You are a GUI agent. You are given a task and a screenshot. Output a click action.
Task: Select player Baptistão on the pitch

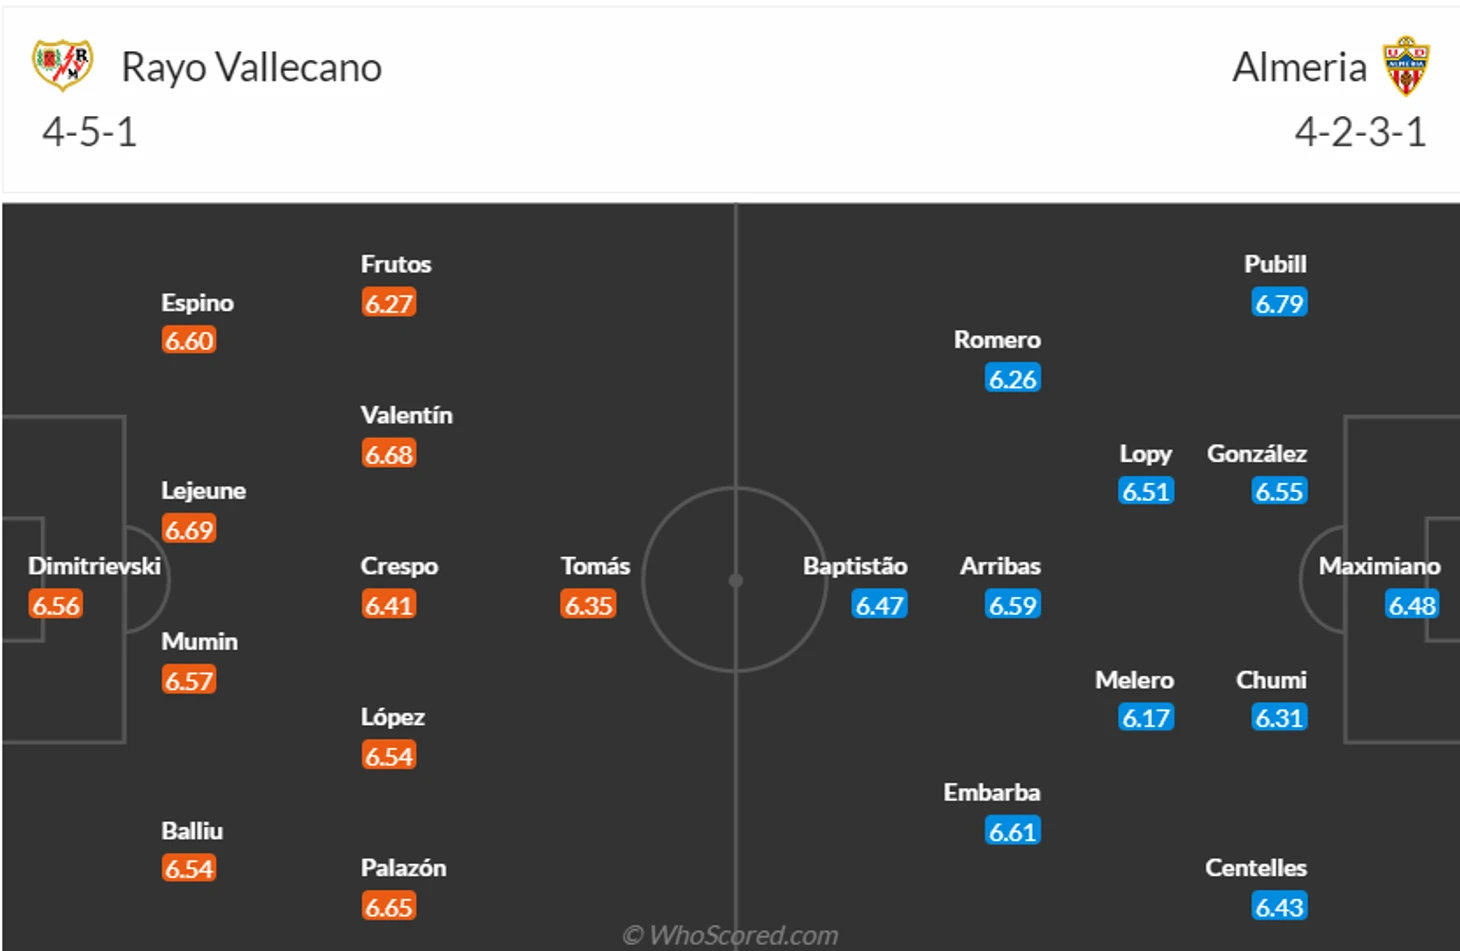pos(856,566)
